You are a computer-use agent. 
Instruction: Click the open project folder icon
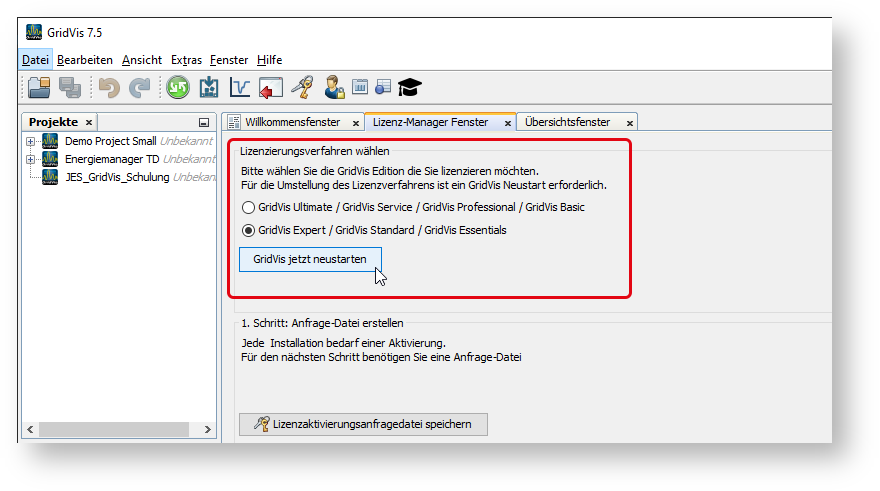[x=39, y=88]
